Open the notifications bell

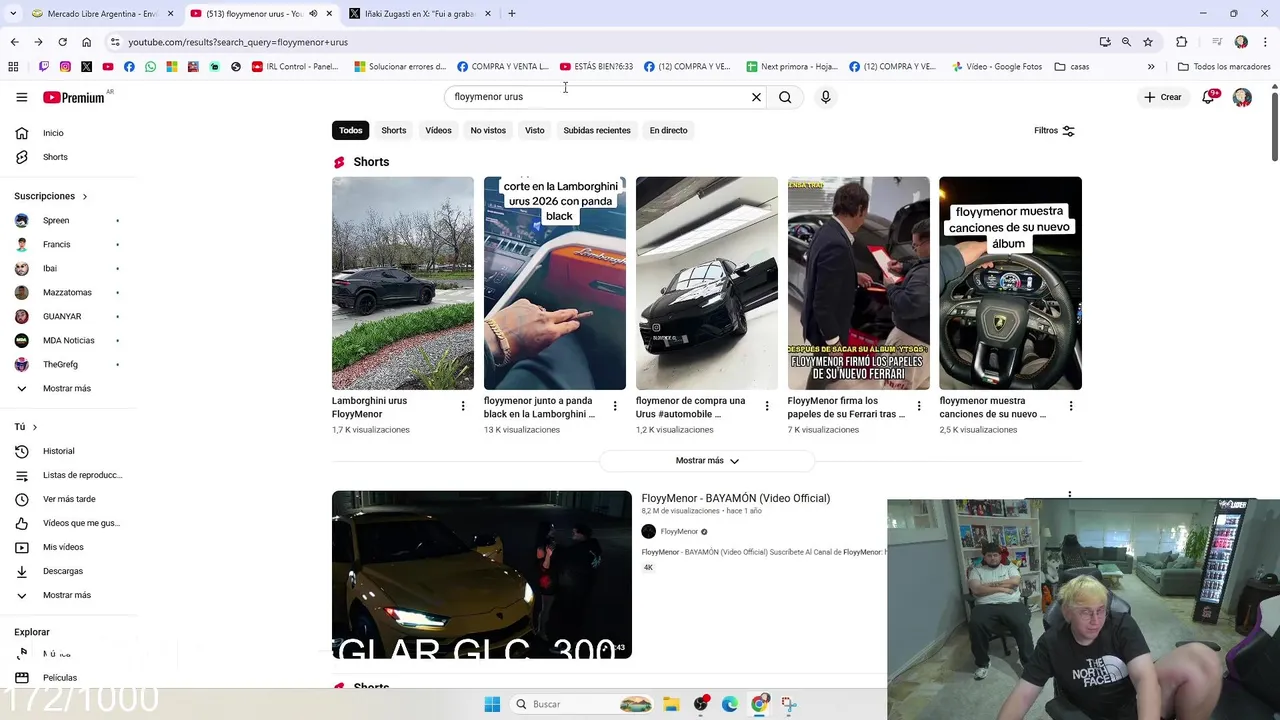(x=1208, y=97)
